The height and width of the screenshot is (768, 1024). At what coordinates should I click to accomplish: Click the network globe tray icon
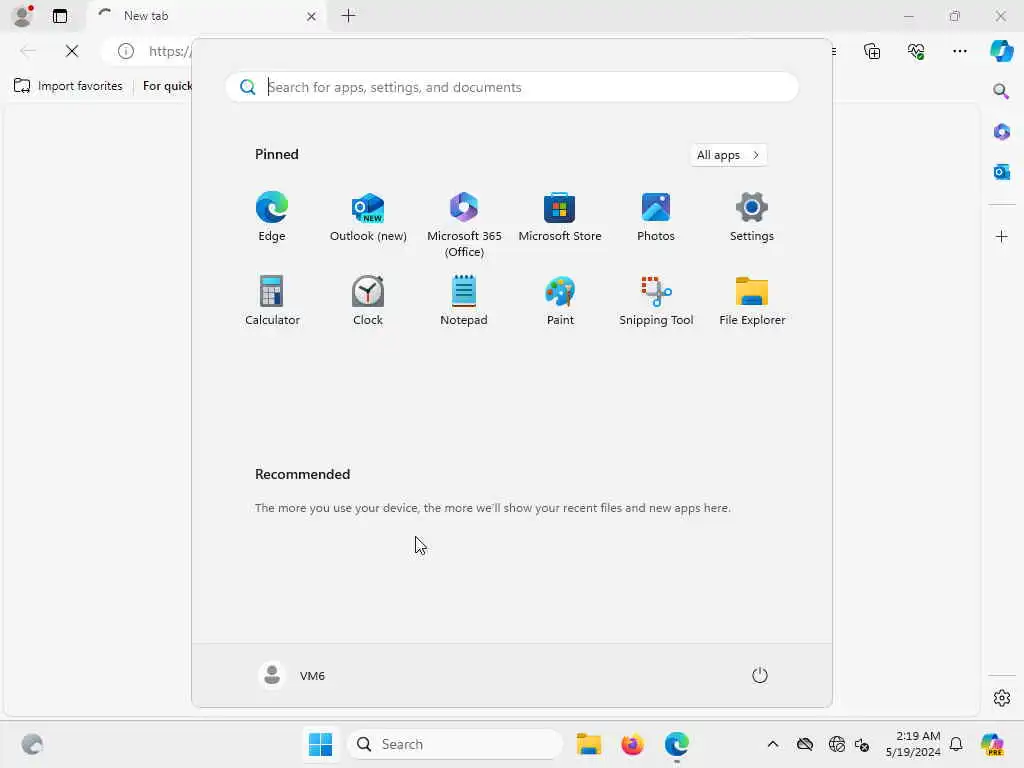(x=837, y=744)
